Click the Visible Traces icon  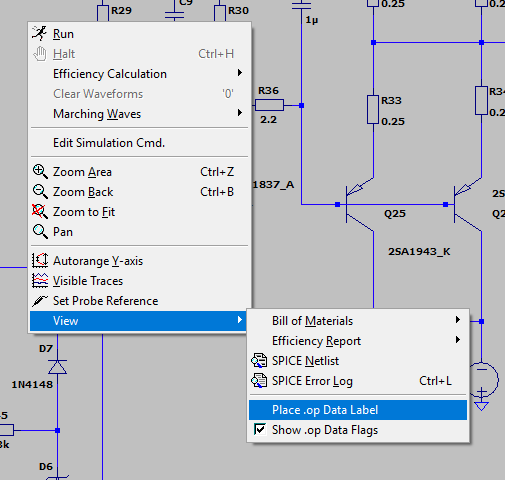pos(40,280)
